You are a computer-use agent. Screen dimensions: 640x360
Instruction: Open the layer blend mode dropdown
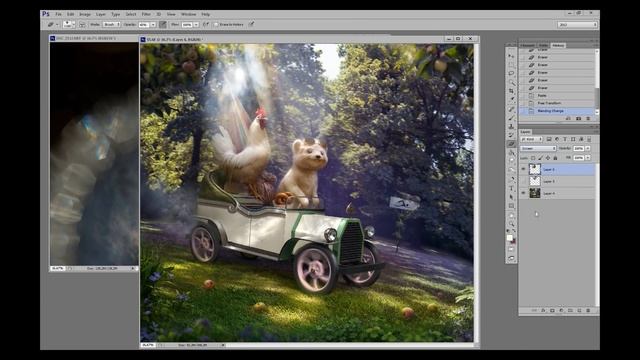(538, 148)
